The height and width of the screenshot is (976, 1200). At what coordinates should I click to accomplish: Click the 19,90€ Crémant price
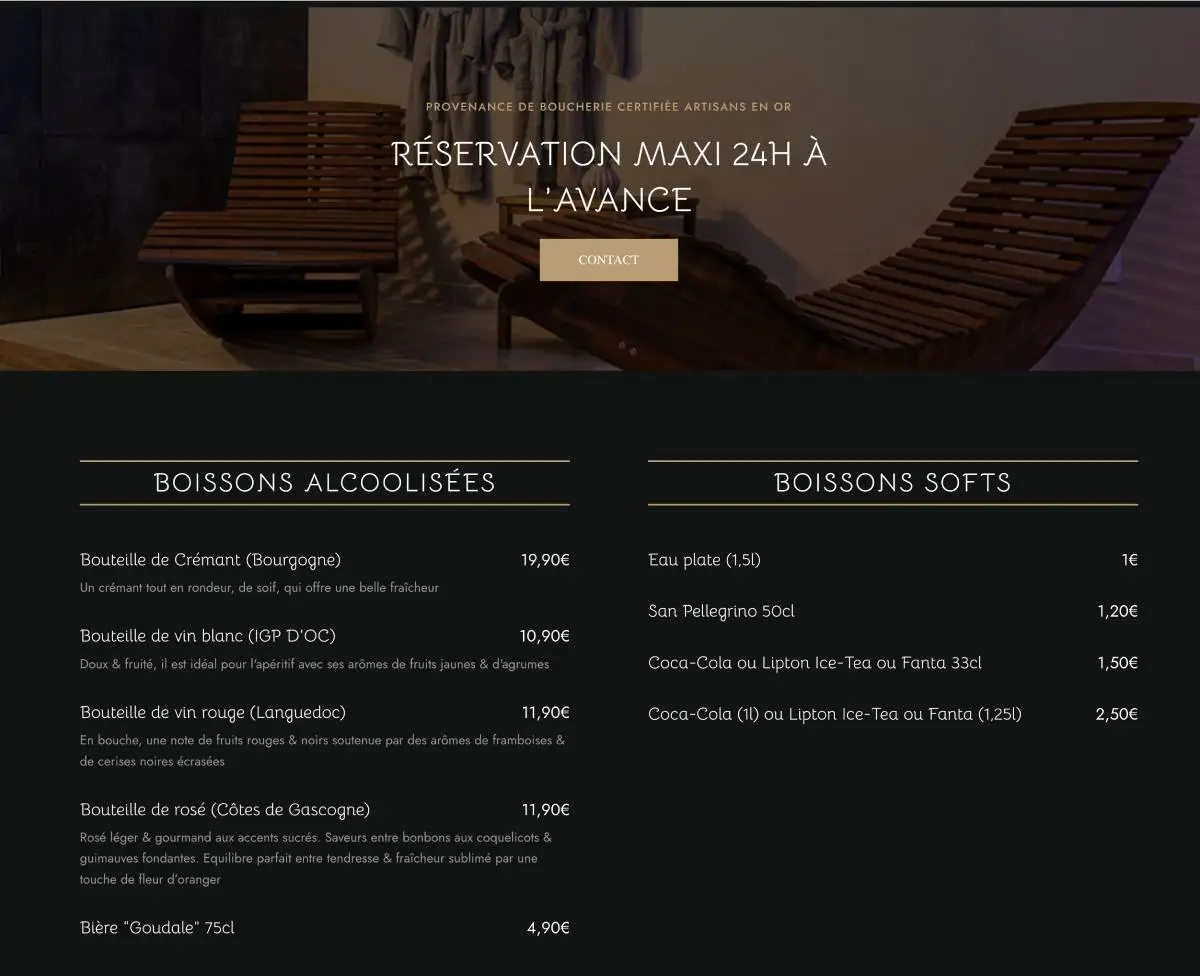coord(545,560)
